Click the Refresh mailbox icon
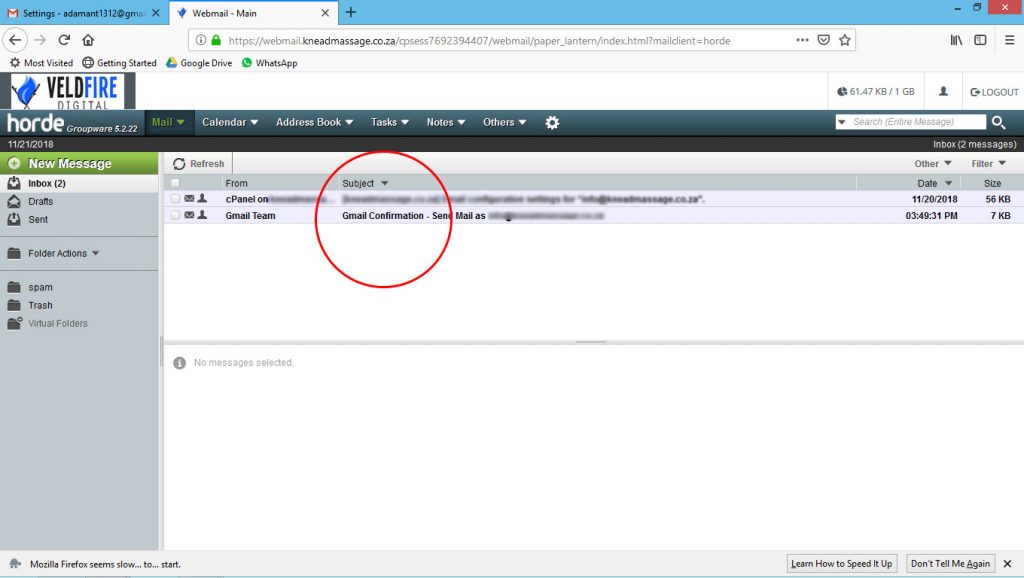 179,164
